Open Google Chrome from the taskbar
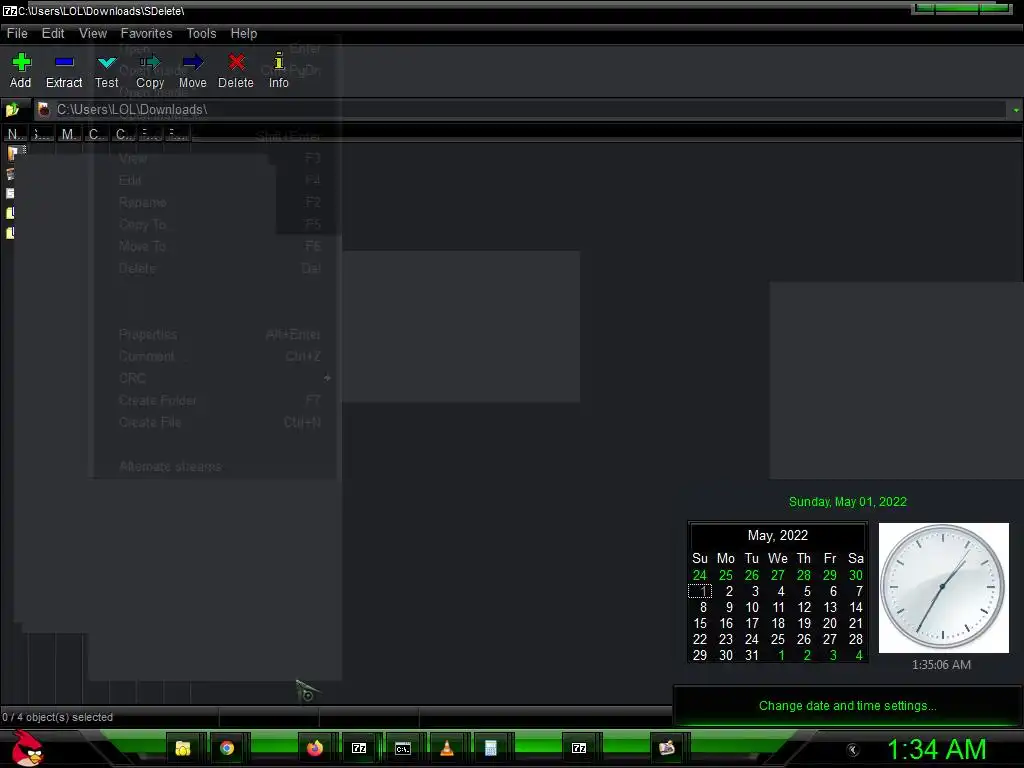This screenshot has height=768, width=1024. [227, 748]
